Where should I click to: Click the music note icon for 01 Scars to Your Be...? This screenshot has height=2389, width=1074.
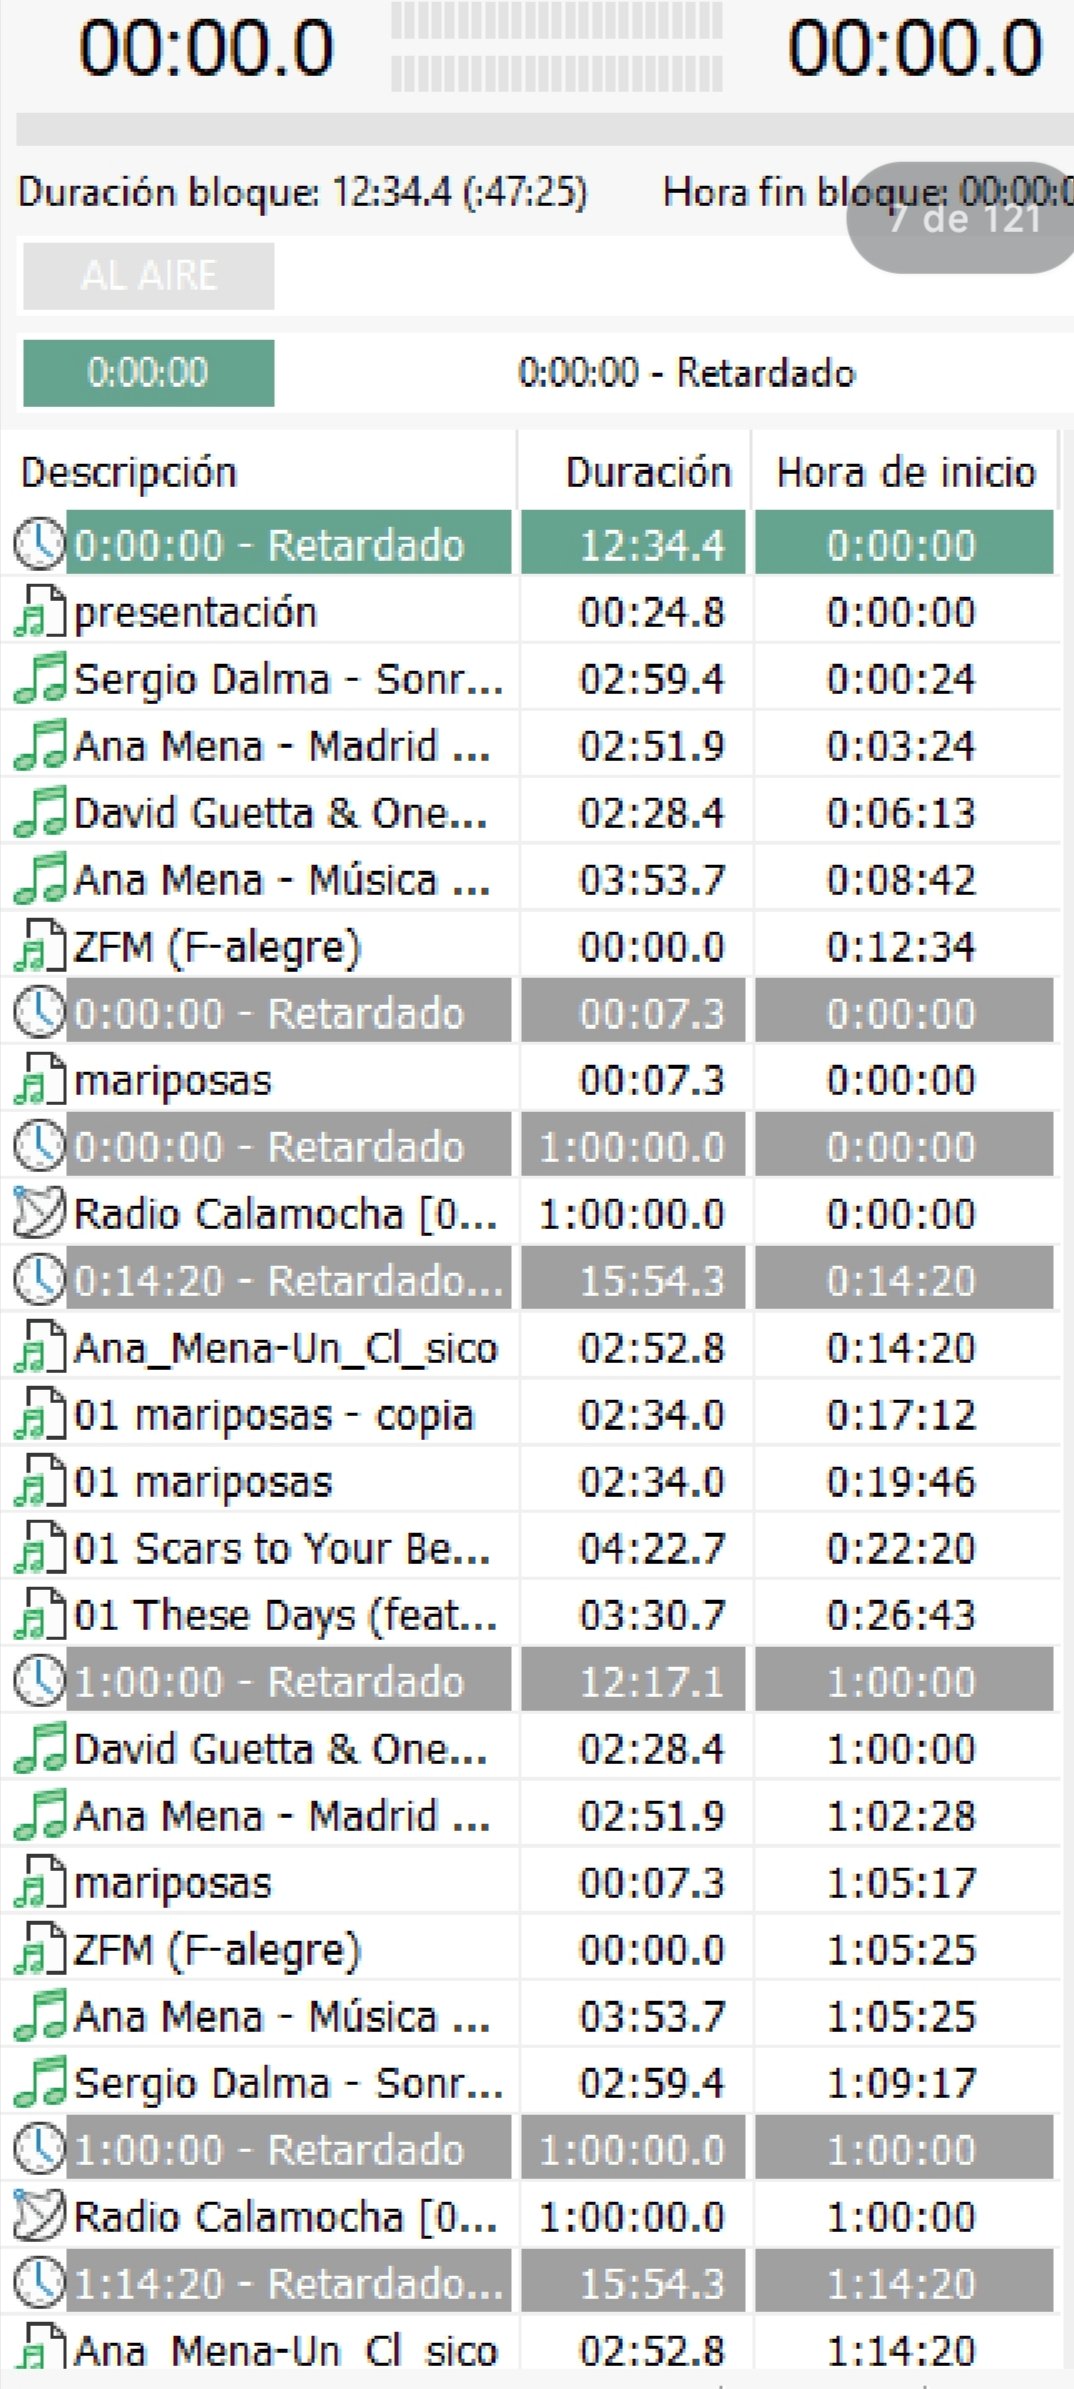tap(39, 1548)
